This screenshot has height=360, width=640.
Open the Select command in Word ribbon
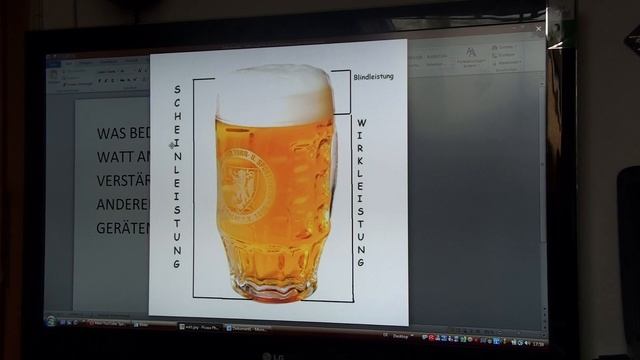507,62
